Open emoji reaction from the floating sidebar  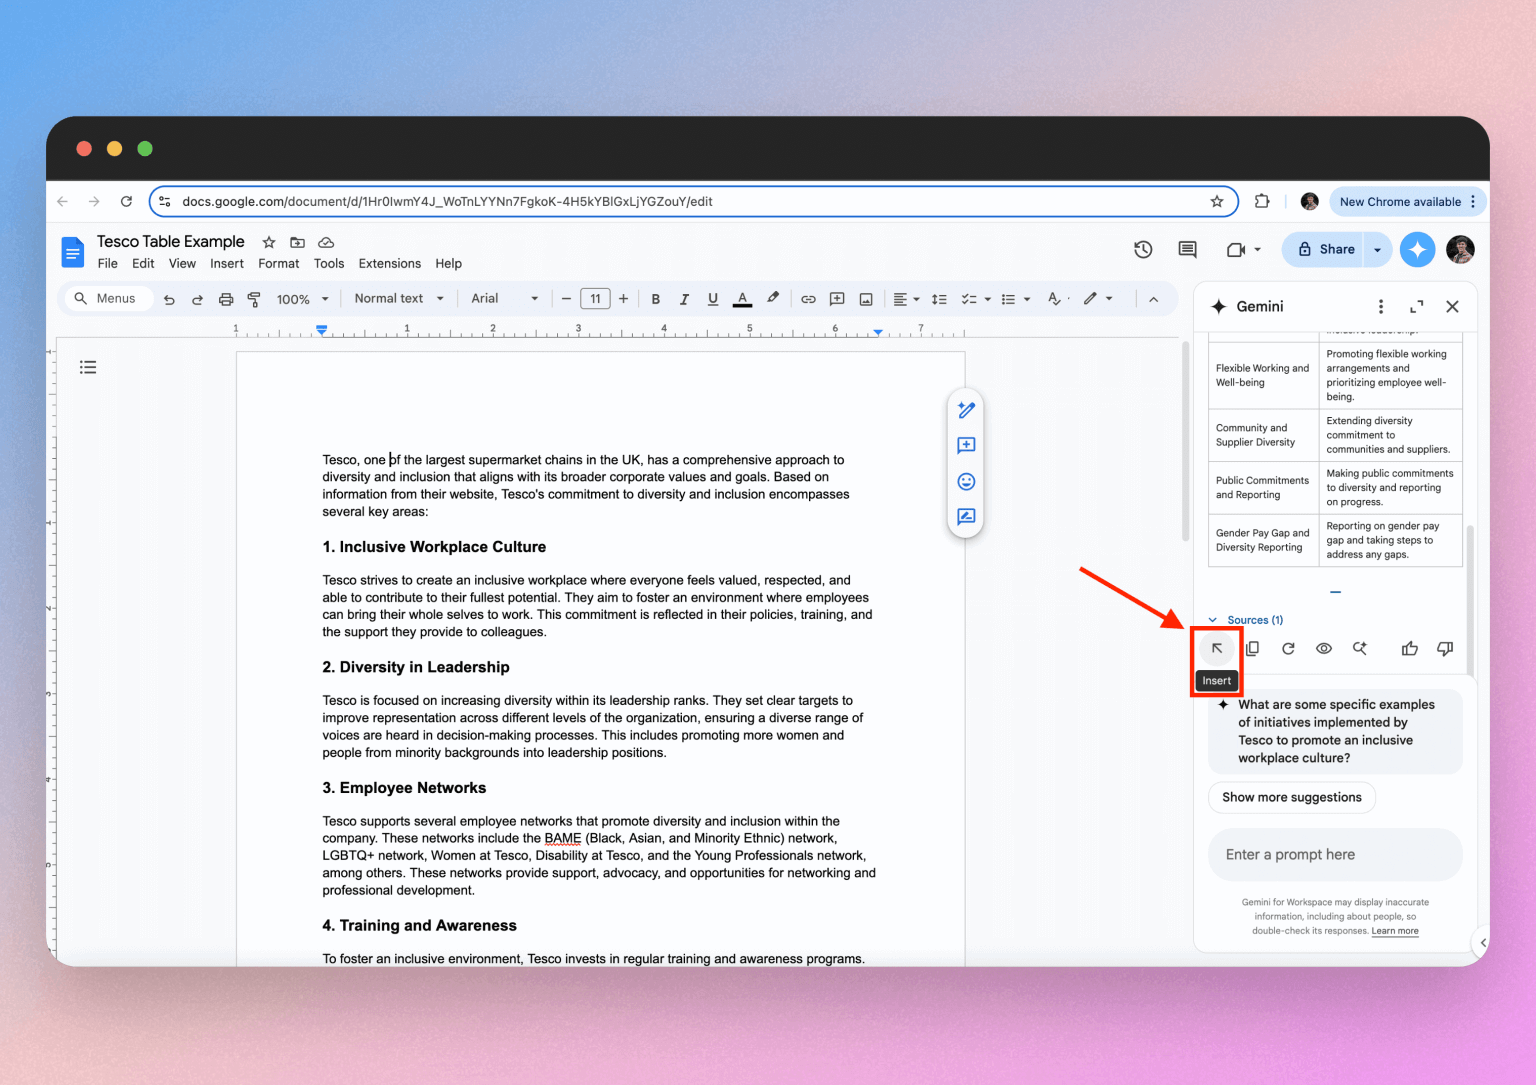[x=965, y=481]
